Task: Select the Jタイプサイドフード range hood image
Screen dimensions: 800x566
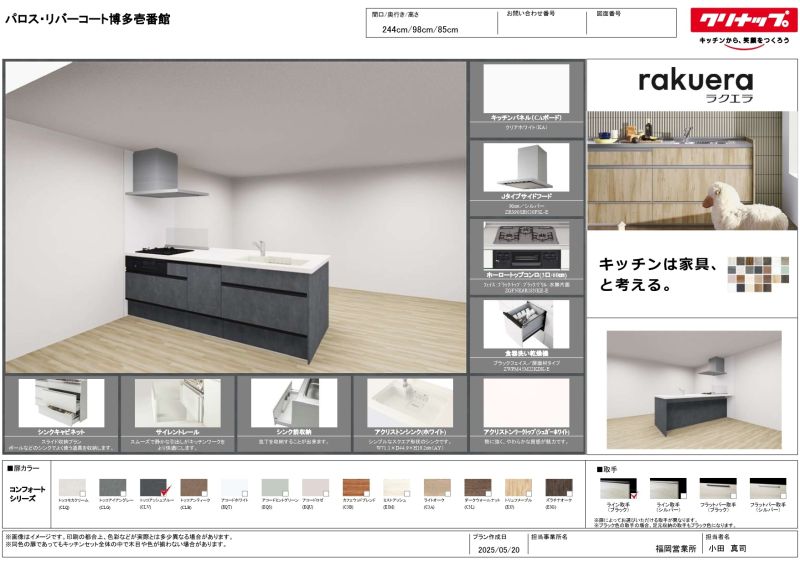Action: click(x=526, y=167)
